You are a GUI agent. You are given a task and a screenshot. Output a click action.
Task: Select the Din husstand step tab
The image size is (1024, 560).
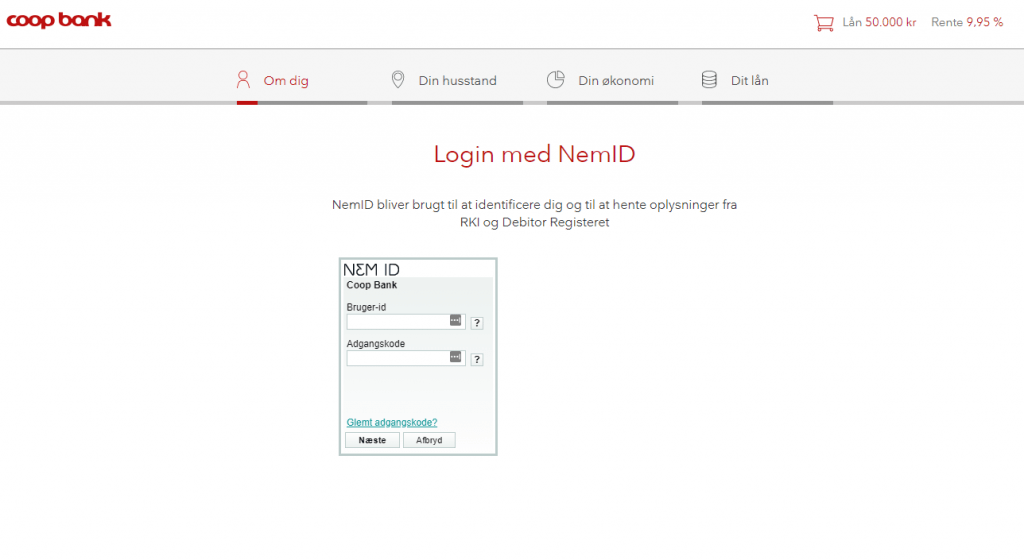[457, 81]
